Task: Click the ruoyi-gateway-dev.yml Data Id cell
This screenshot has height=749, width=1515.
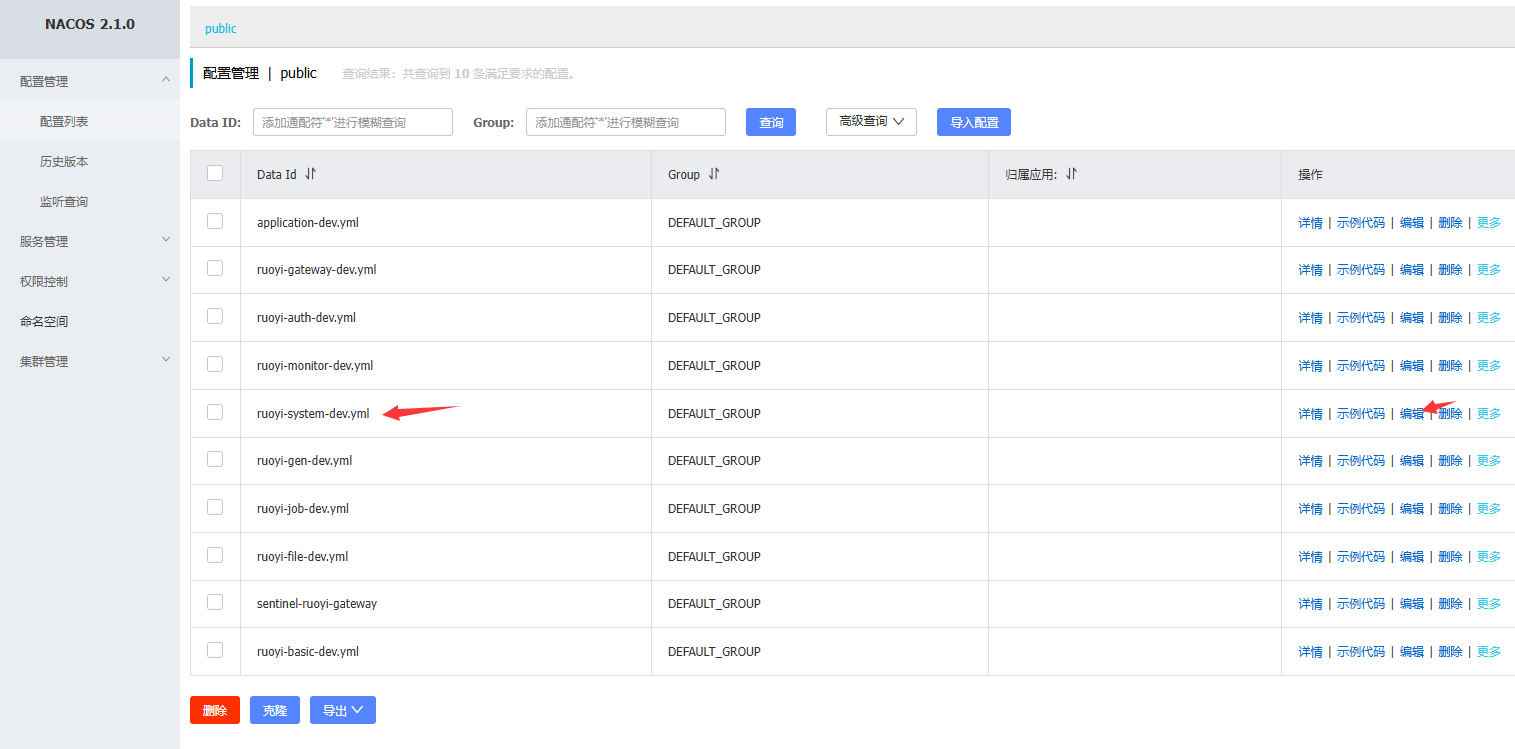Action: point(316,270)
